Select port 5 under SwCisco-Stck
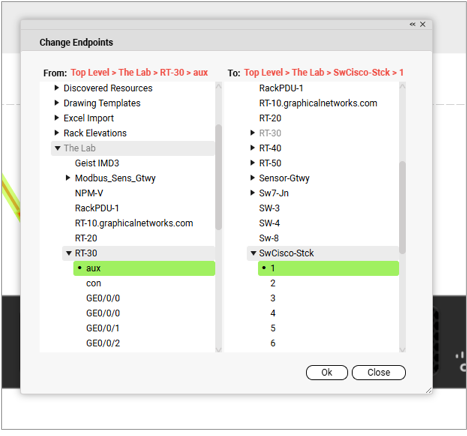The height and width of the screenshot is (436, 467). coord(273,328)
